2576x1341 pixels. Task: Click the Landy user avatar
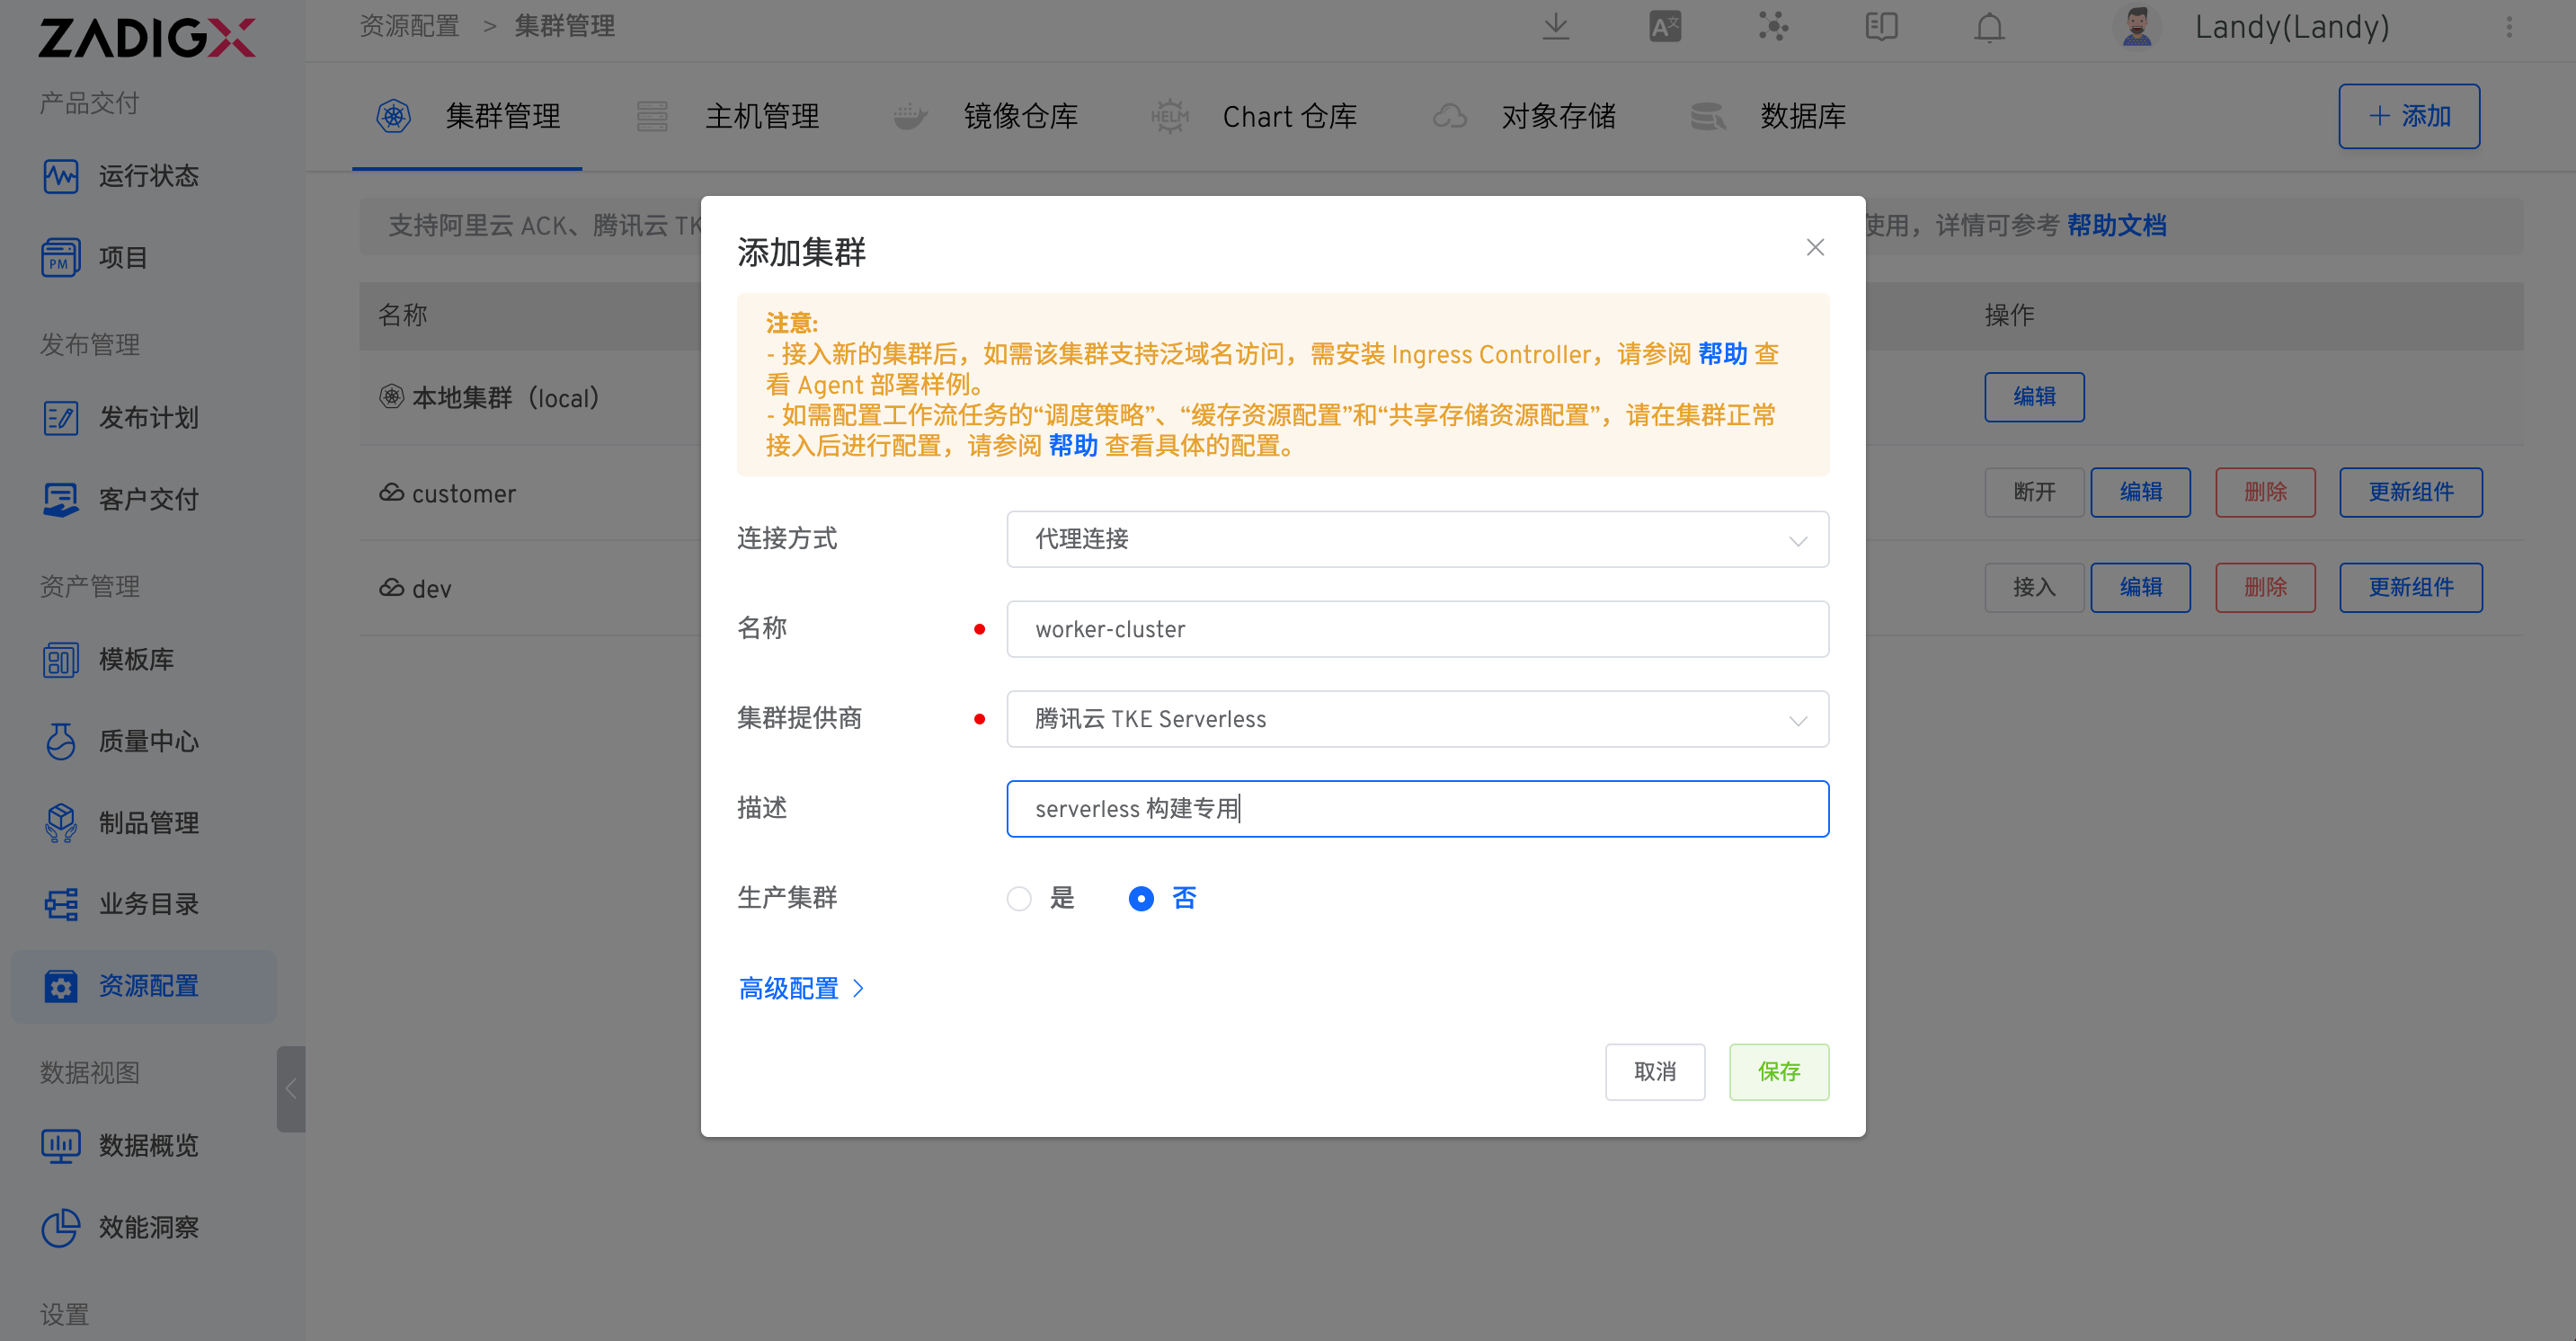pyautogui.click(x=2136, y=27)
